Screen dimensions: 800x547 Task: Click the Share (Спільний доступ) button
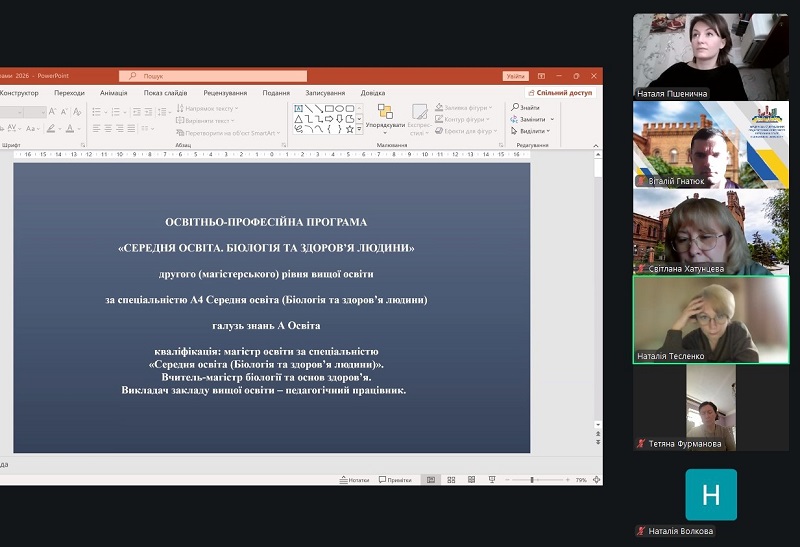click(560, 93)
